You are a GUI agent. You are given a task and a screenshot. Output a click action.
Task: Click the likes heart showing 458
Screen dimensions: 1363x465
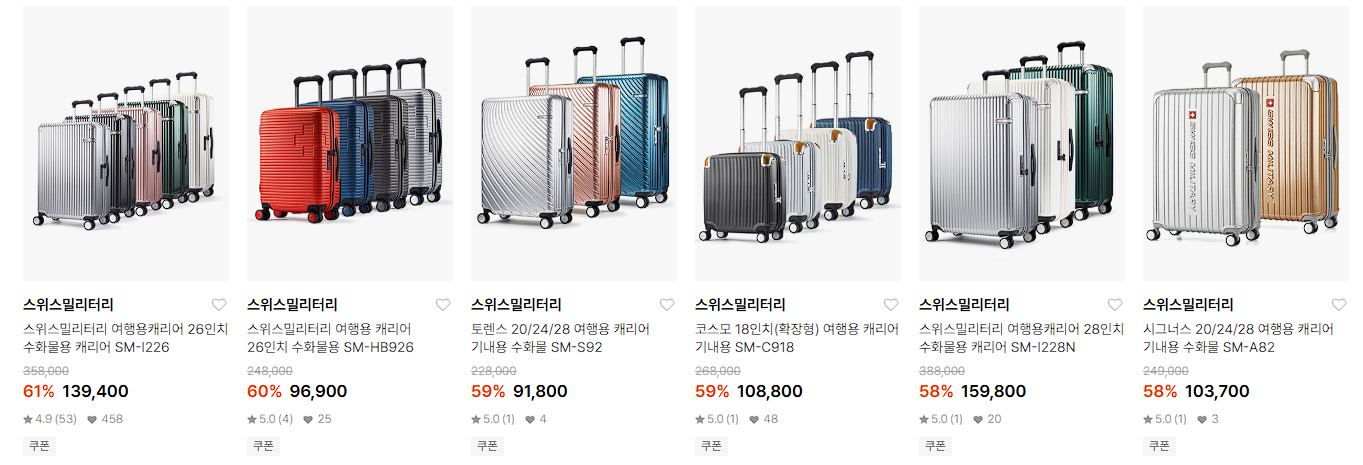point(92,419)
